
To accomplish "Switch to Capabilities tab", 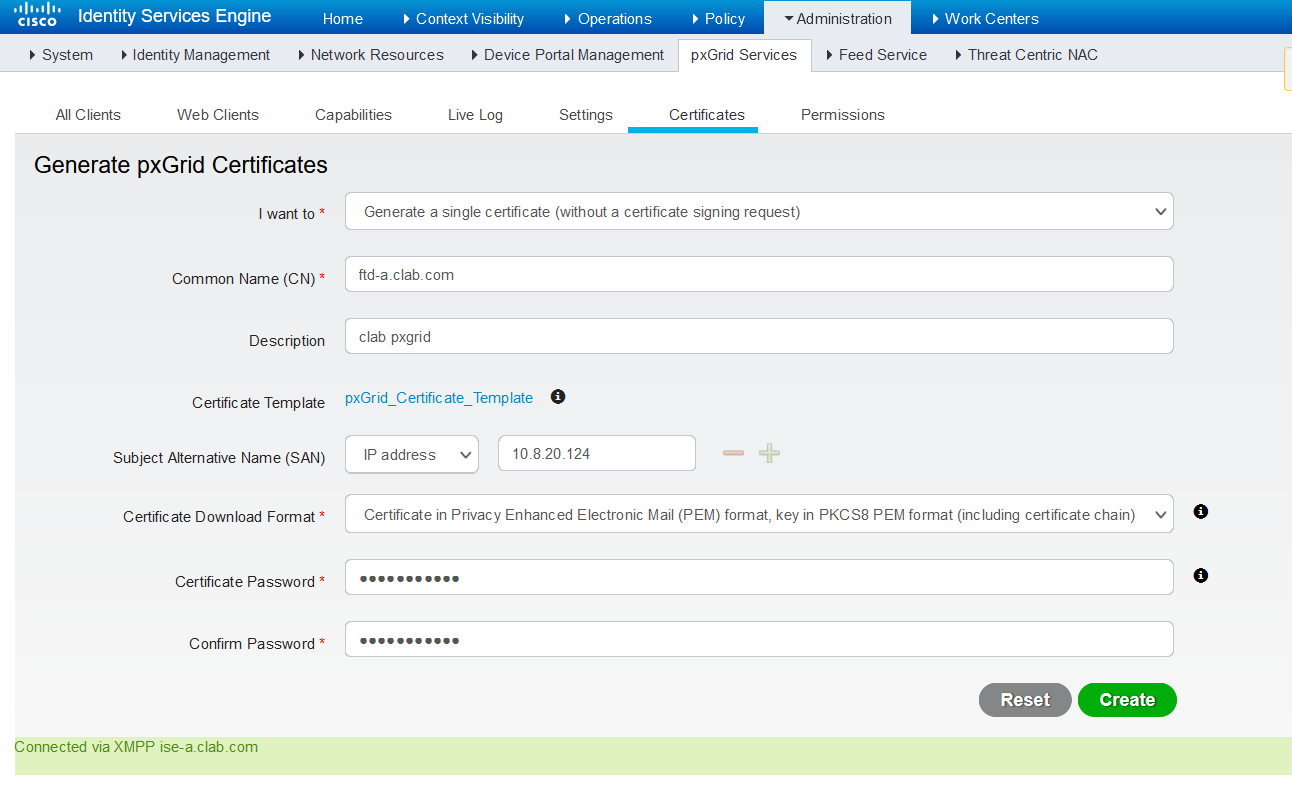I will tap(353, 115).
